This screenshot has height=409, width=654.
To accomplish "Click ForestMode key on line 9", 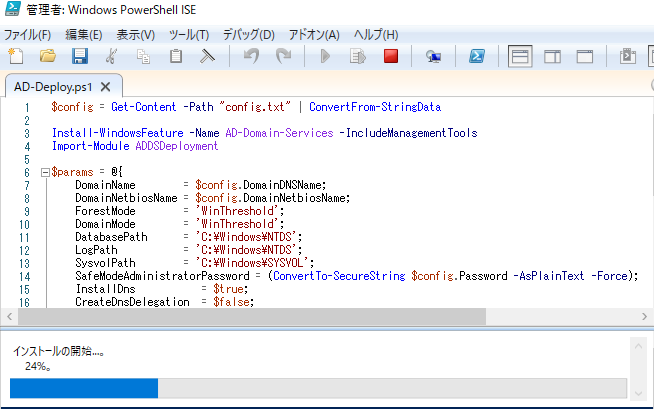I will coord(106,211).
